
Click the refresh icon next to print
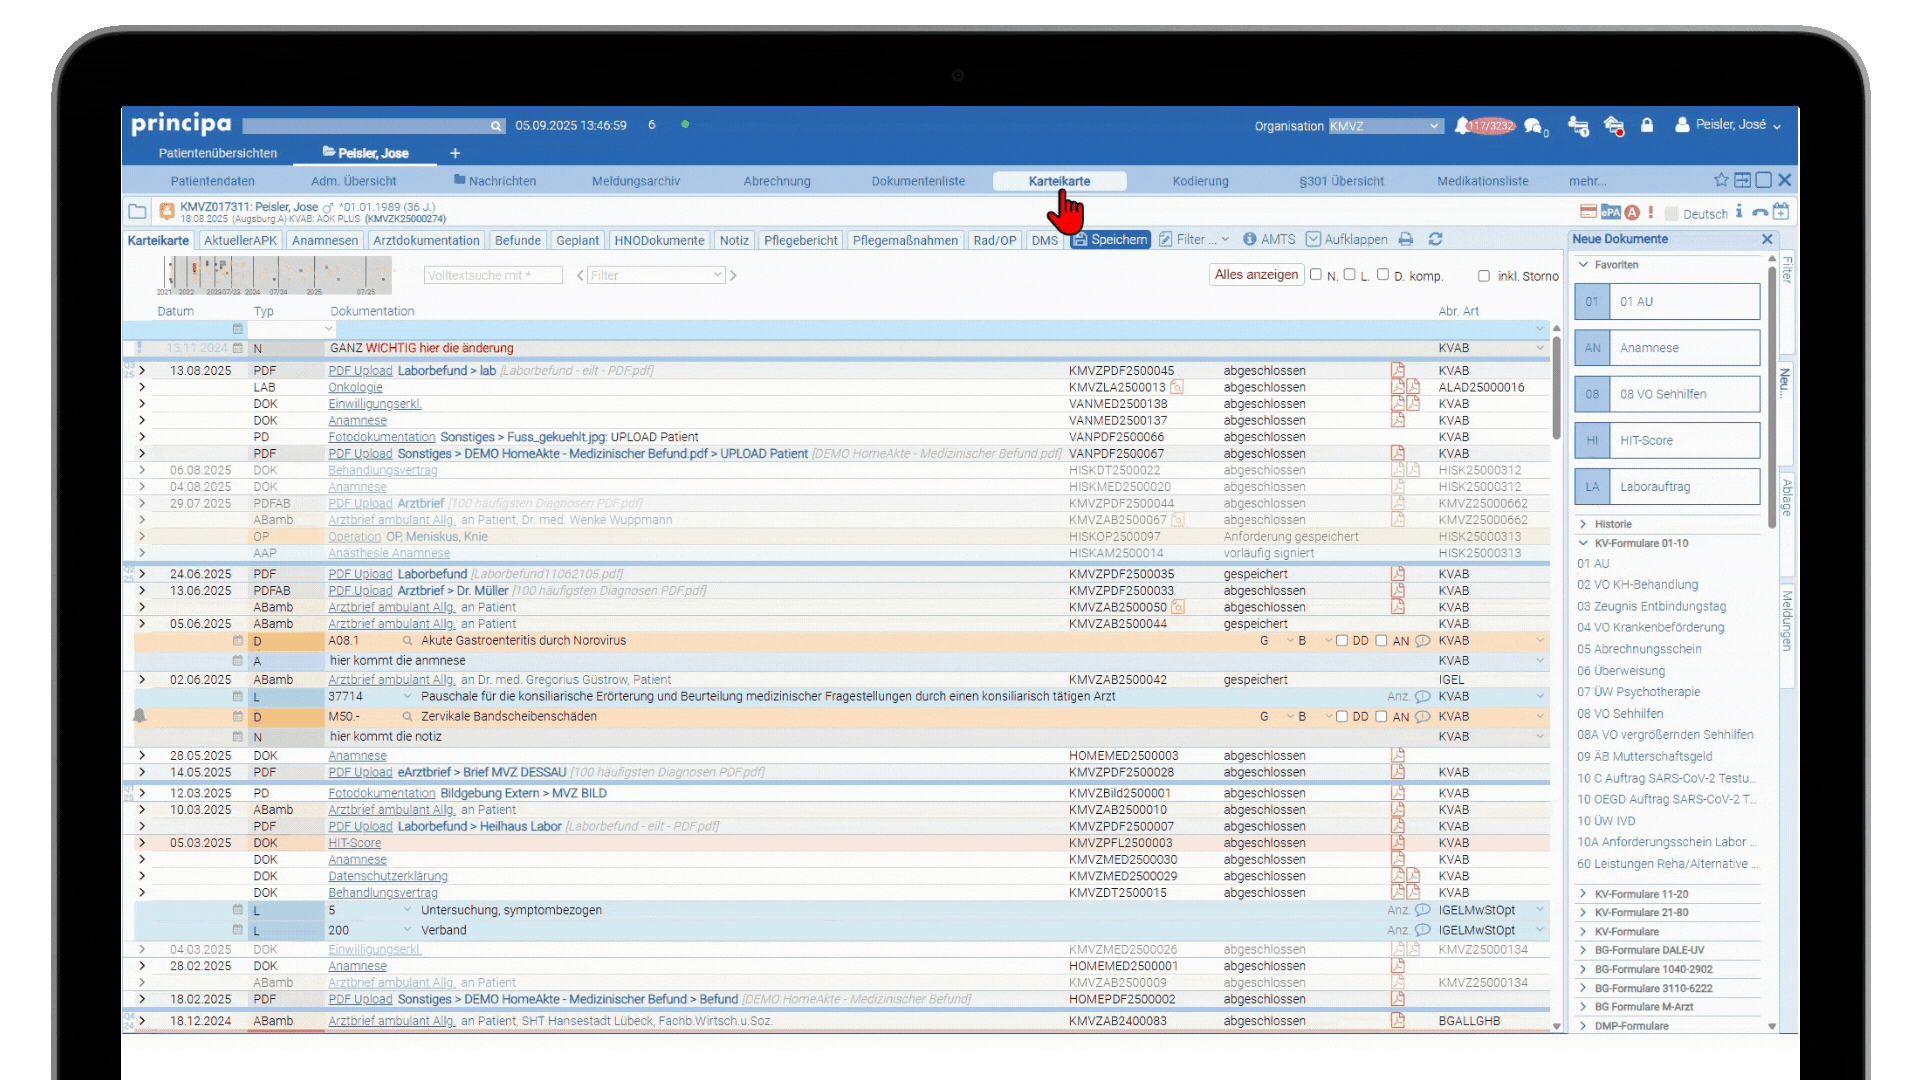1435,239
